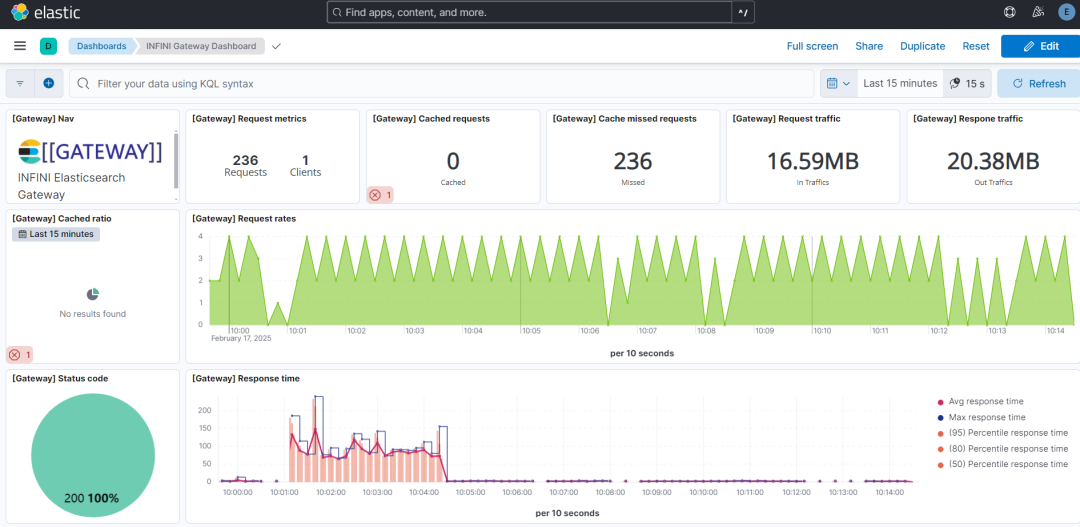Click the add filter plus icon
Image resolution: width=1080 pixels, height=527 pixels.
click(48, 84)
